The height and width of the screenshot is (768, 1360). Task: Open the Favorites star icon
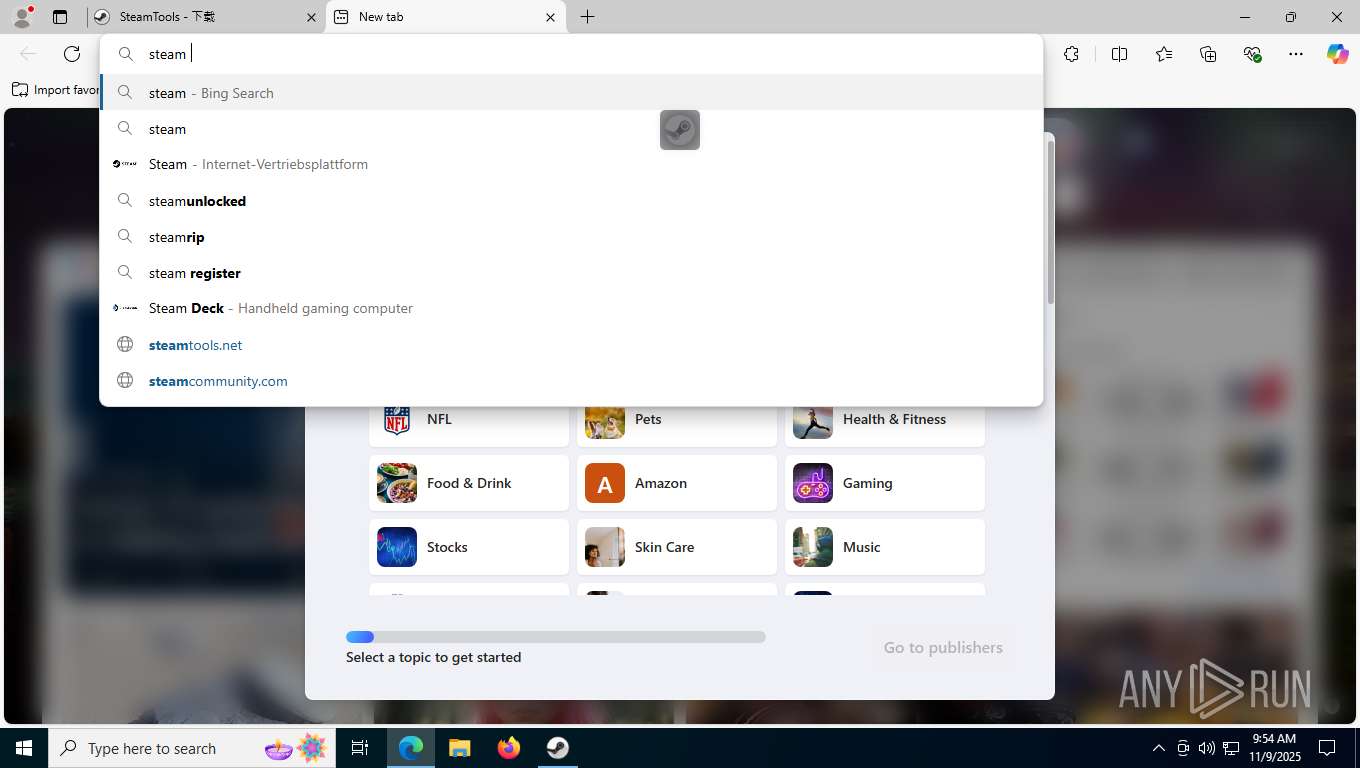click(x=1164, y=54)
